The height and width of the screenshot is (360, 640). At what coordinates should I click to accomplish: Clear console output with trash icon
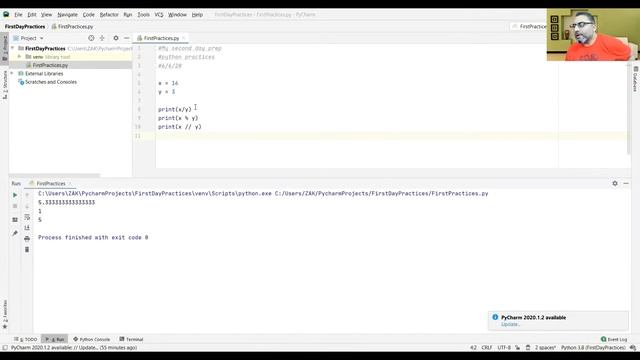27,249
